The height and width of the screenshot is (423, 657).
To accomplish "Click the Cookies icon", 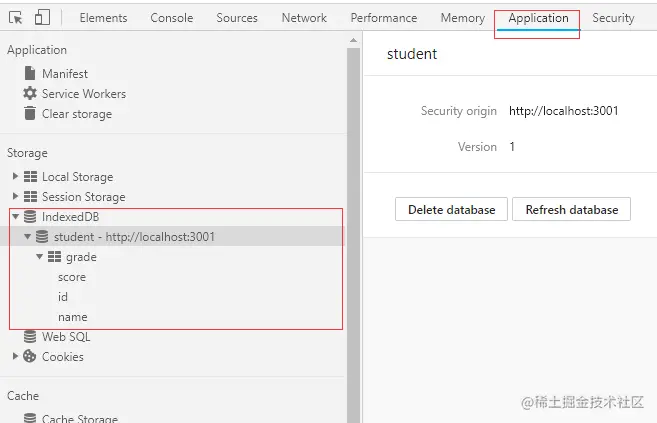I will (x=29, y=356).
